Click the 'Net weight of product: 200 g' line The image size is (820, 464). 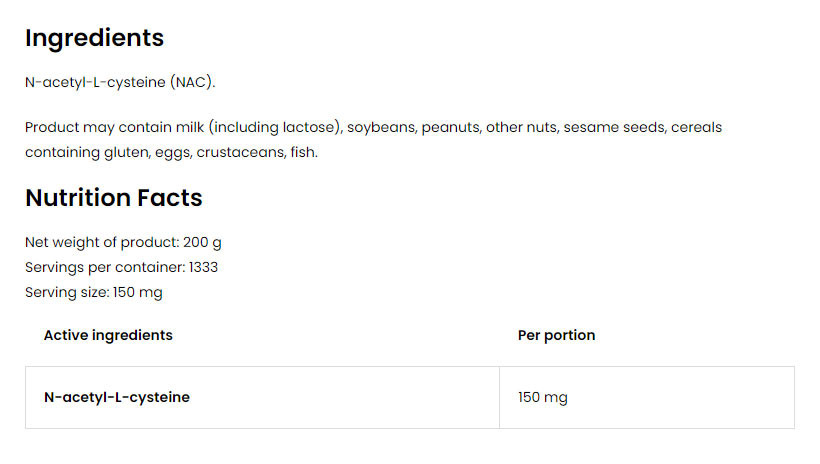(x=123, y=243)
